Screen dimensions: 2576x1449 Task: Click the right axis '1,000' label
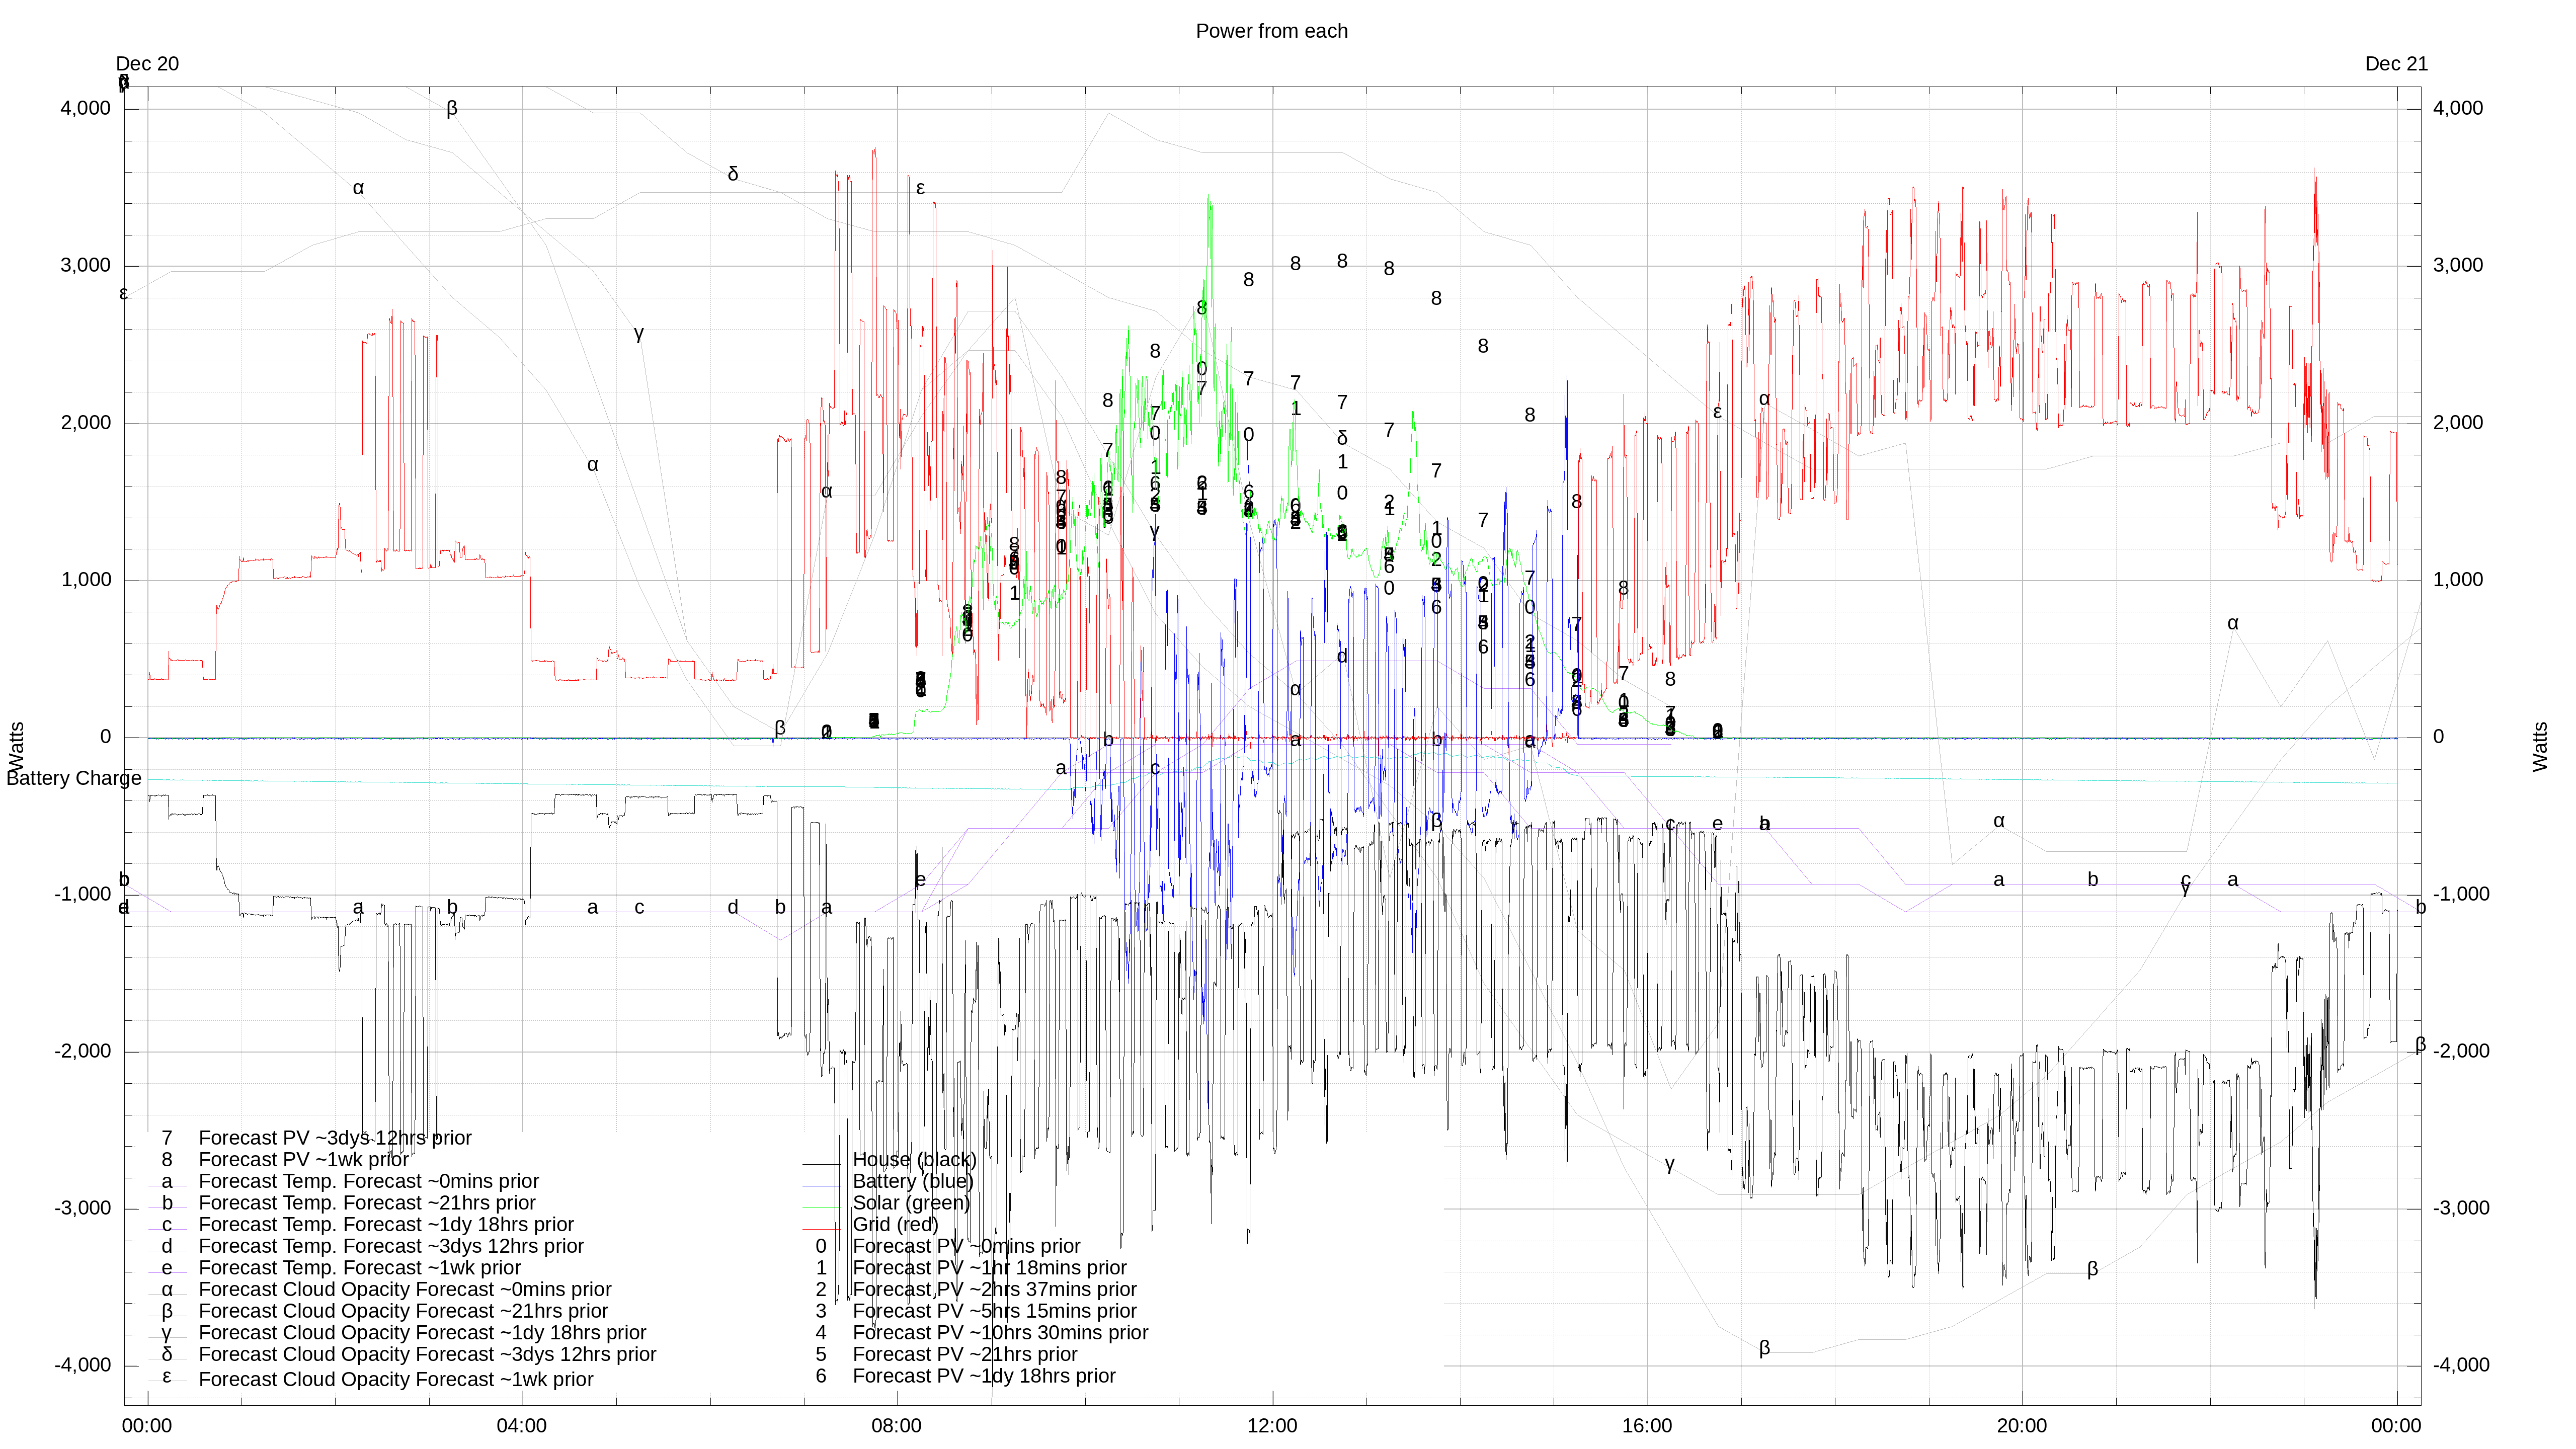click(x=2458, y=579)
